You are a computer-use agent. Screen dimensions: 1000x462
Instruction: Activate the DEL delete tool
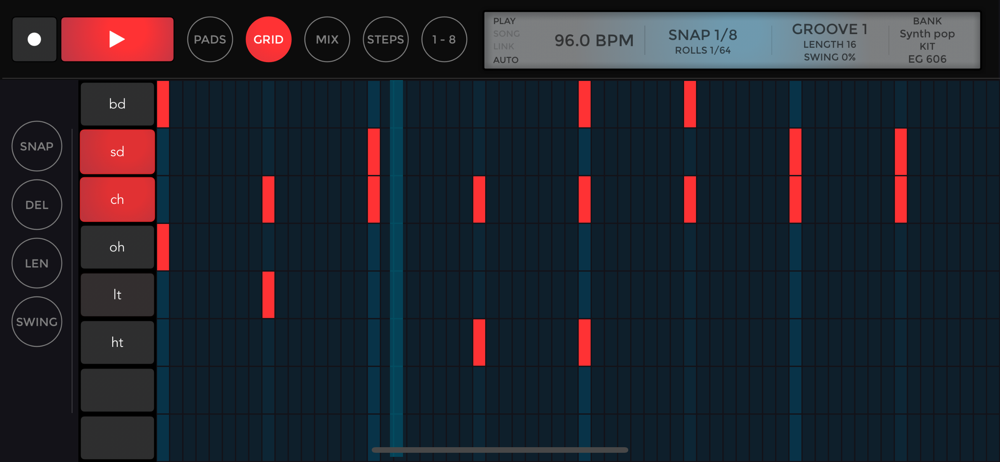pyautogui.click(x=37, y=205)
